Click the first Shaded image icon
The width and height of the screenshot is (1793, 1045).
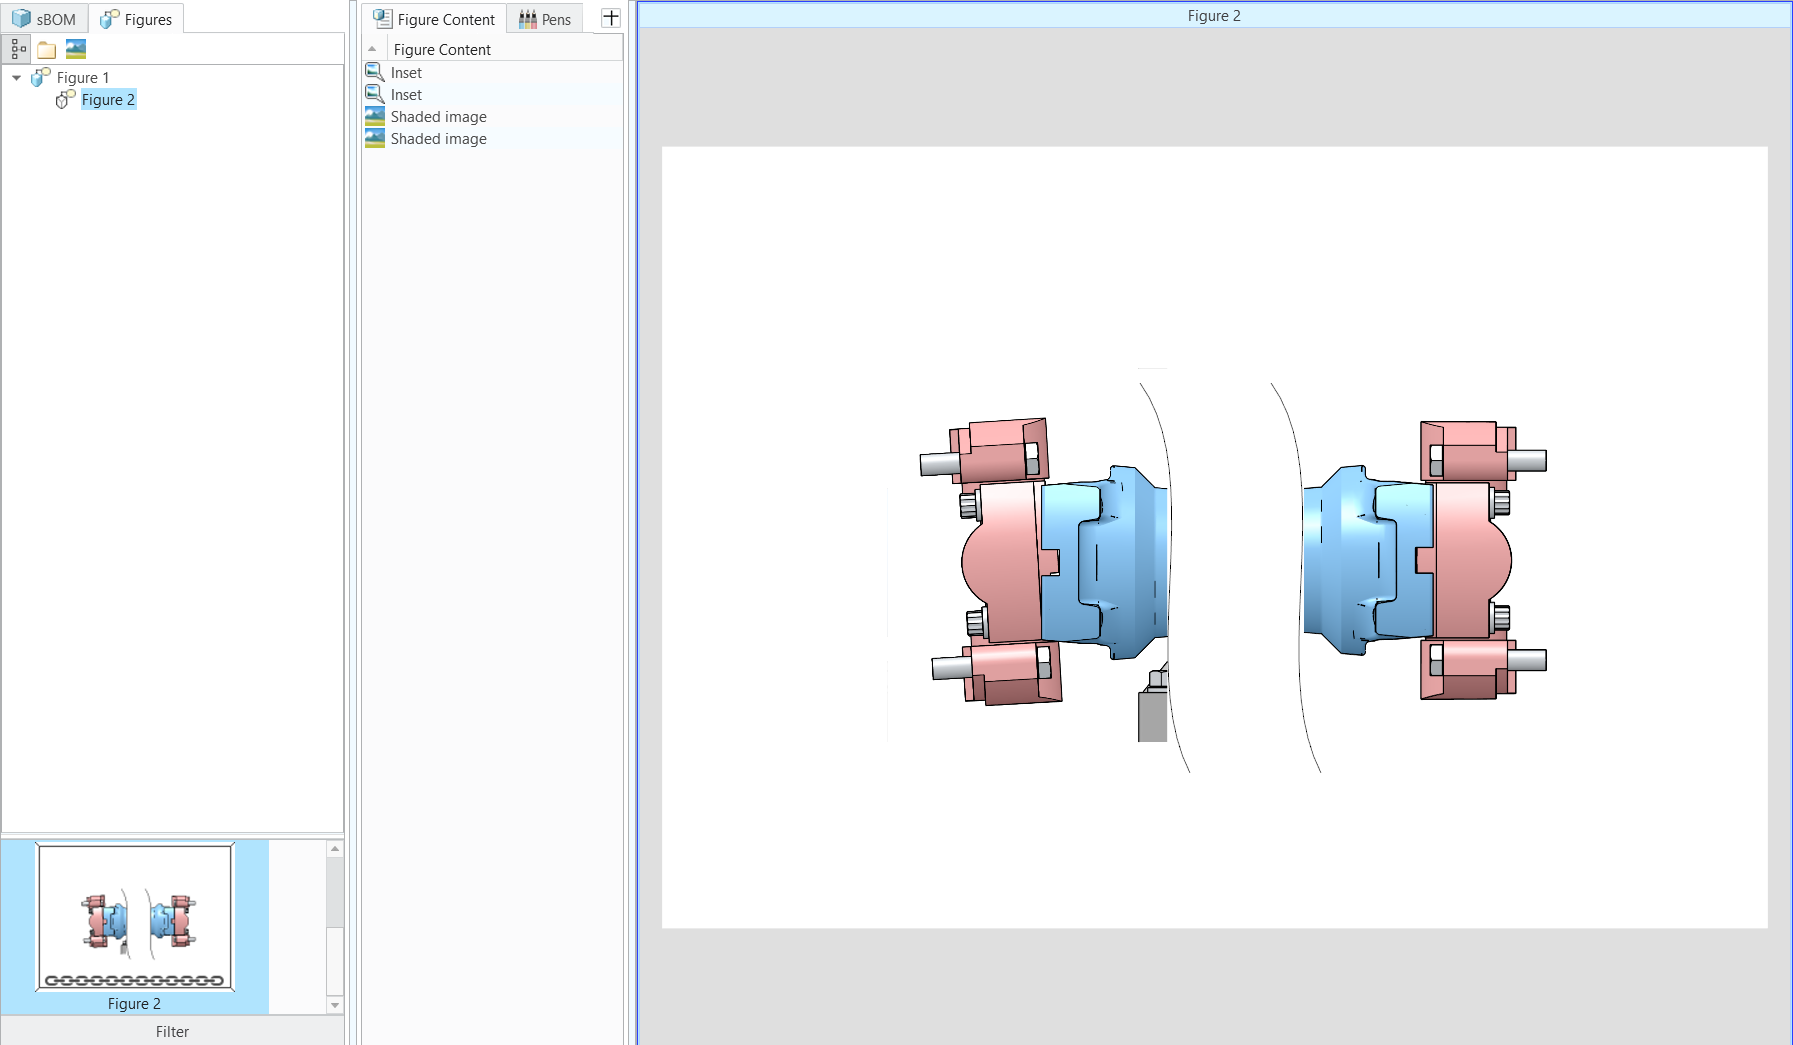[373, 116]
